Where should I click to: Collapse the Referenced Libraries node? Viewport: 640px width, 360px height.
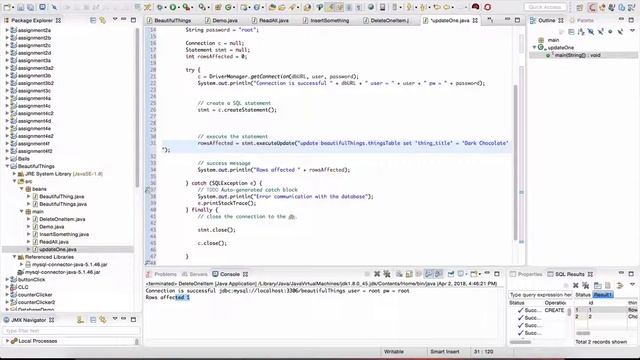(14, 257)
